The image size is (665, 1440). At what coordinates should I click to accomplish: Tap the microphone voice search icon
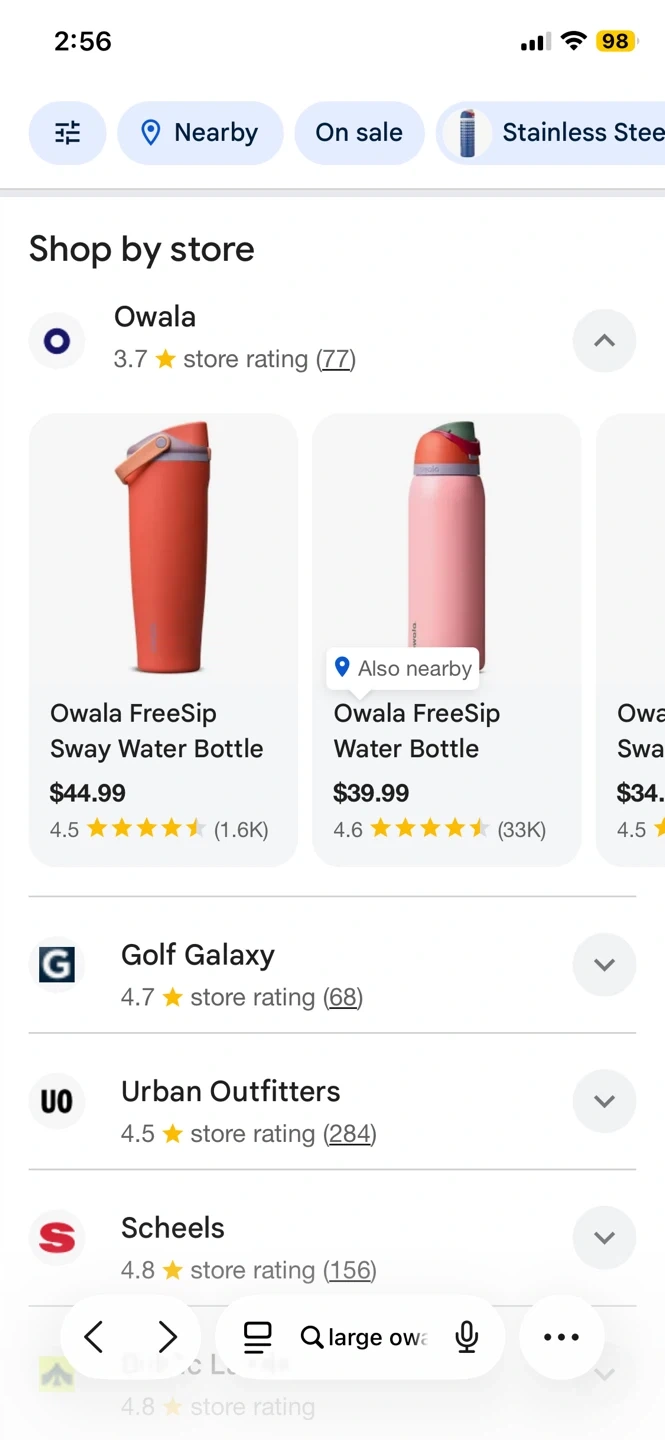tap(466, 1337)
